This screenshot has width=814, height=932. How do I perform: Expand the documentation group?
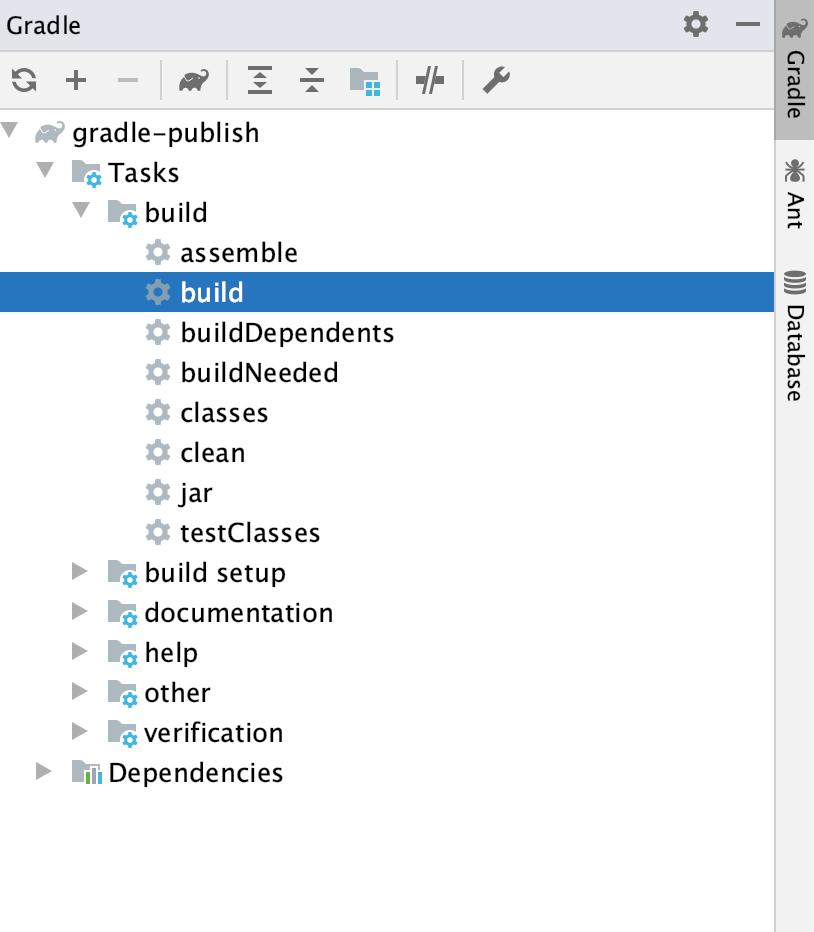80,611
